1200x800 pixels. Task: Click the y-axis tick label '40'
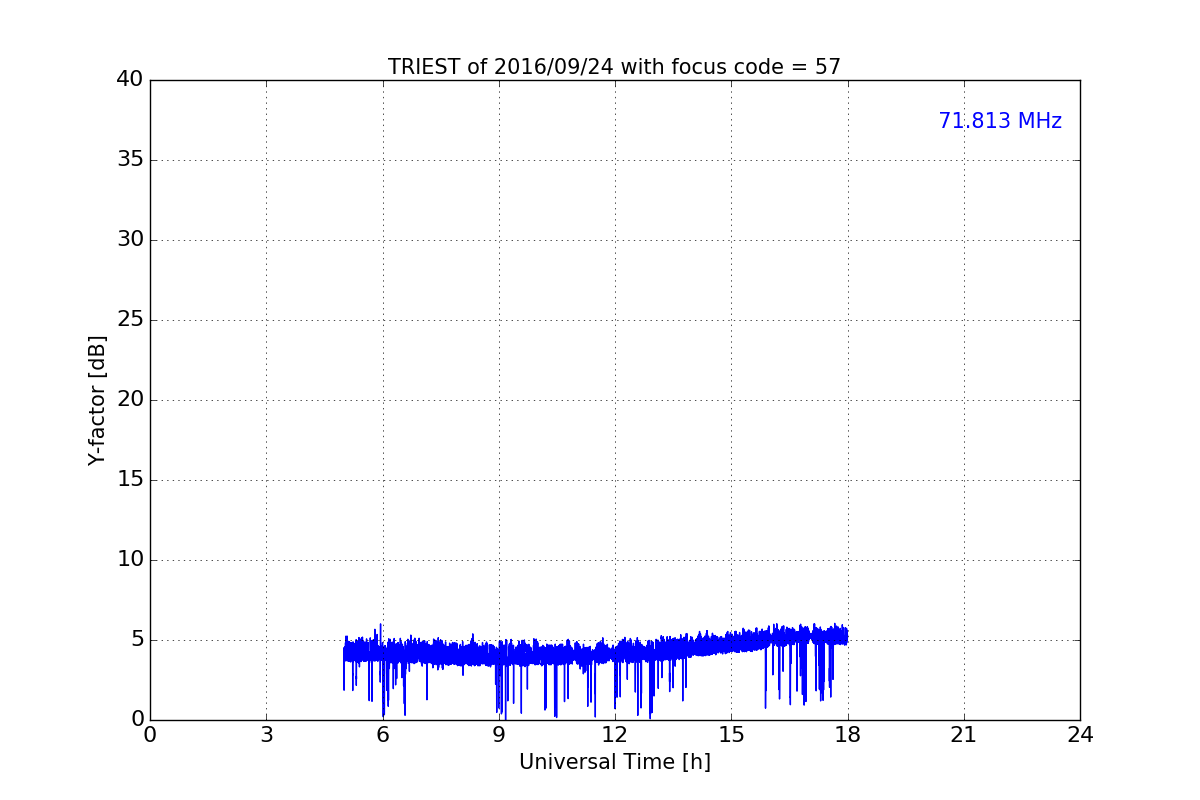tap(130, 80)
